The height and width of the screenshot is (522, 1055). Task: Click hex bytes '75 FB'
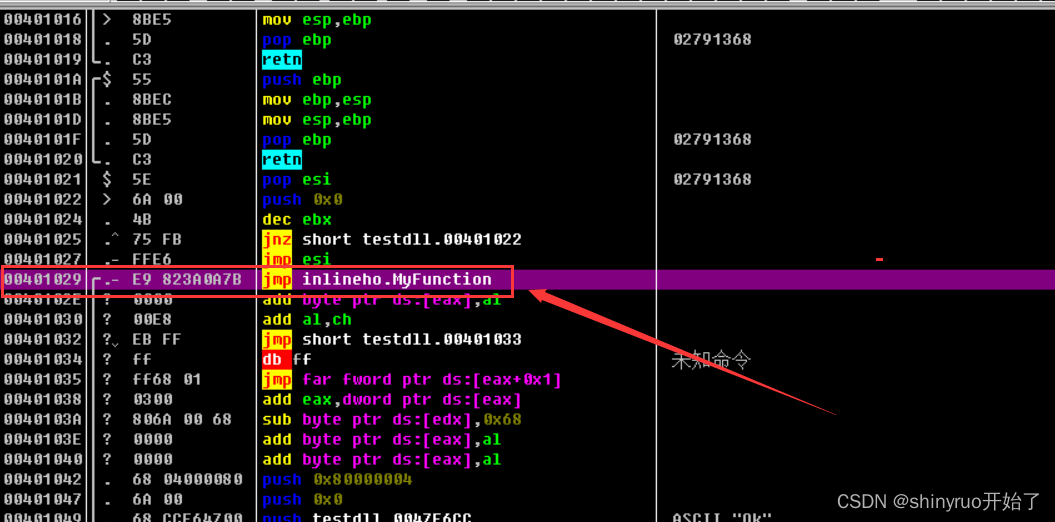[x=157, y=239]
